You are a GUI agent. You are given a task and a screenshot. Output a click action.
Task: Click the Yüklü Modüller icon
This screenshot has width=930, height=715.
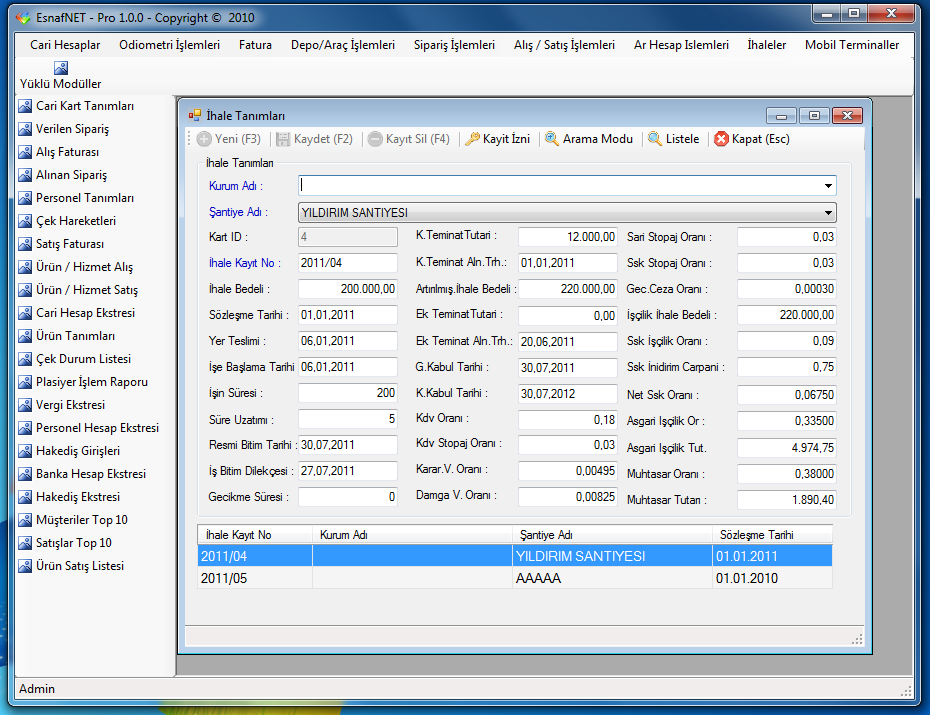(x=60, y=68)
